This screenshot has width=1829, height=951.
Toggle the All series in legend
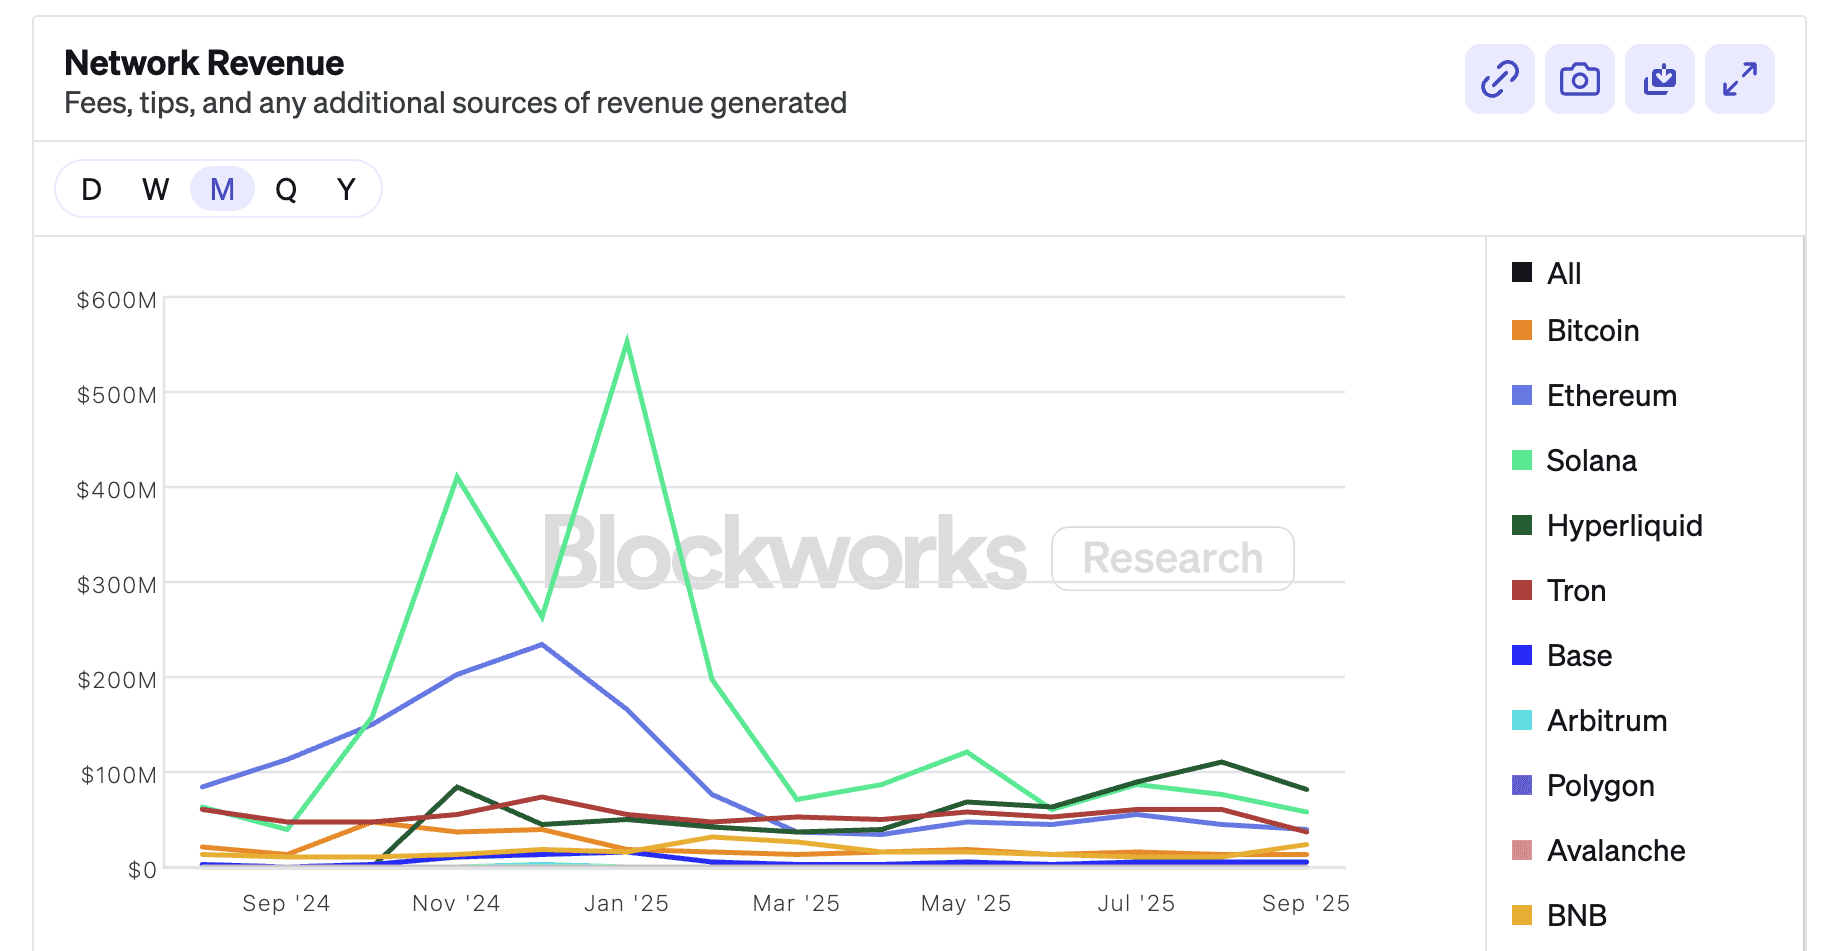point(1546,273)
